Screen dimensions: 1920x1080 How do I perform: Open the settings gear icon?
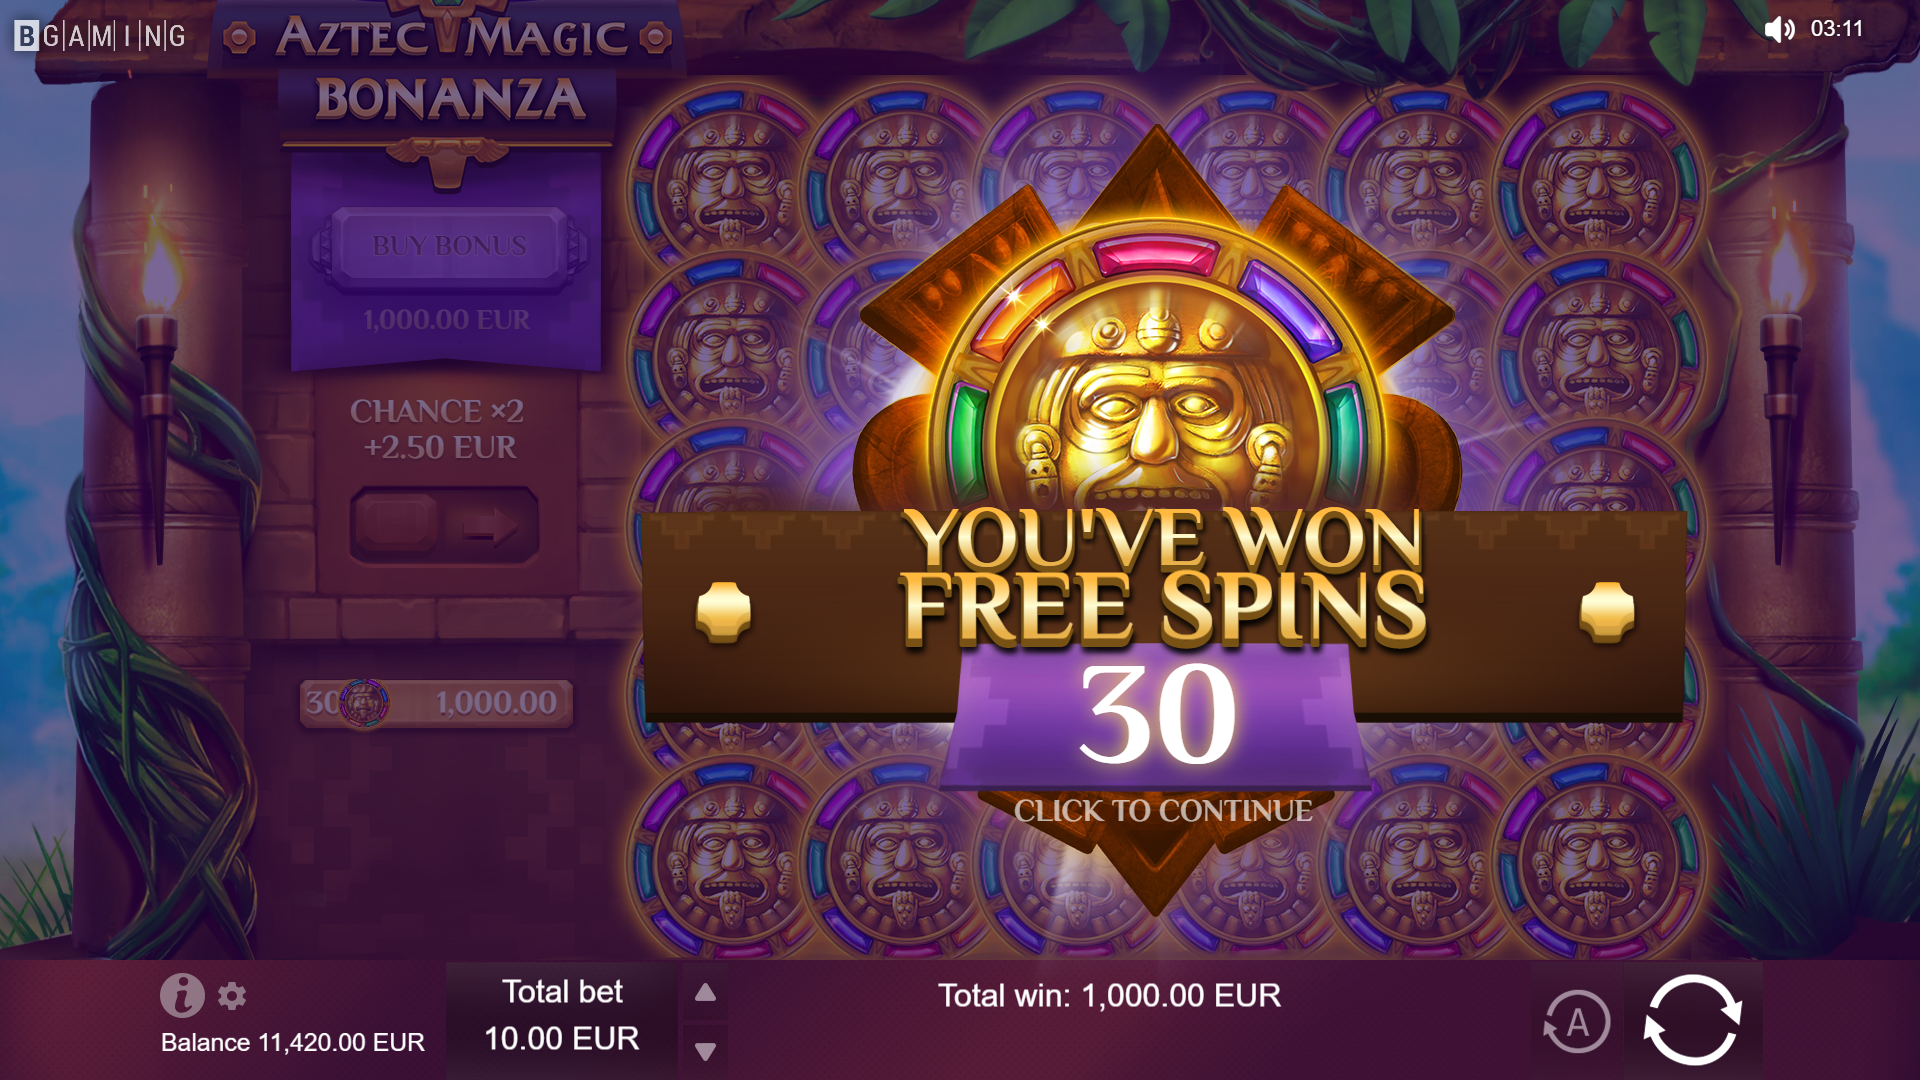pos(232,996)
